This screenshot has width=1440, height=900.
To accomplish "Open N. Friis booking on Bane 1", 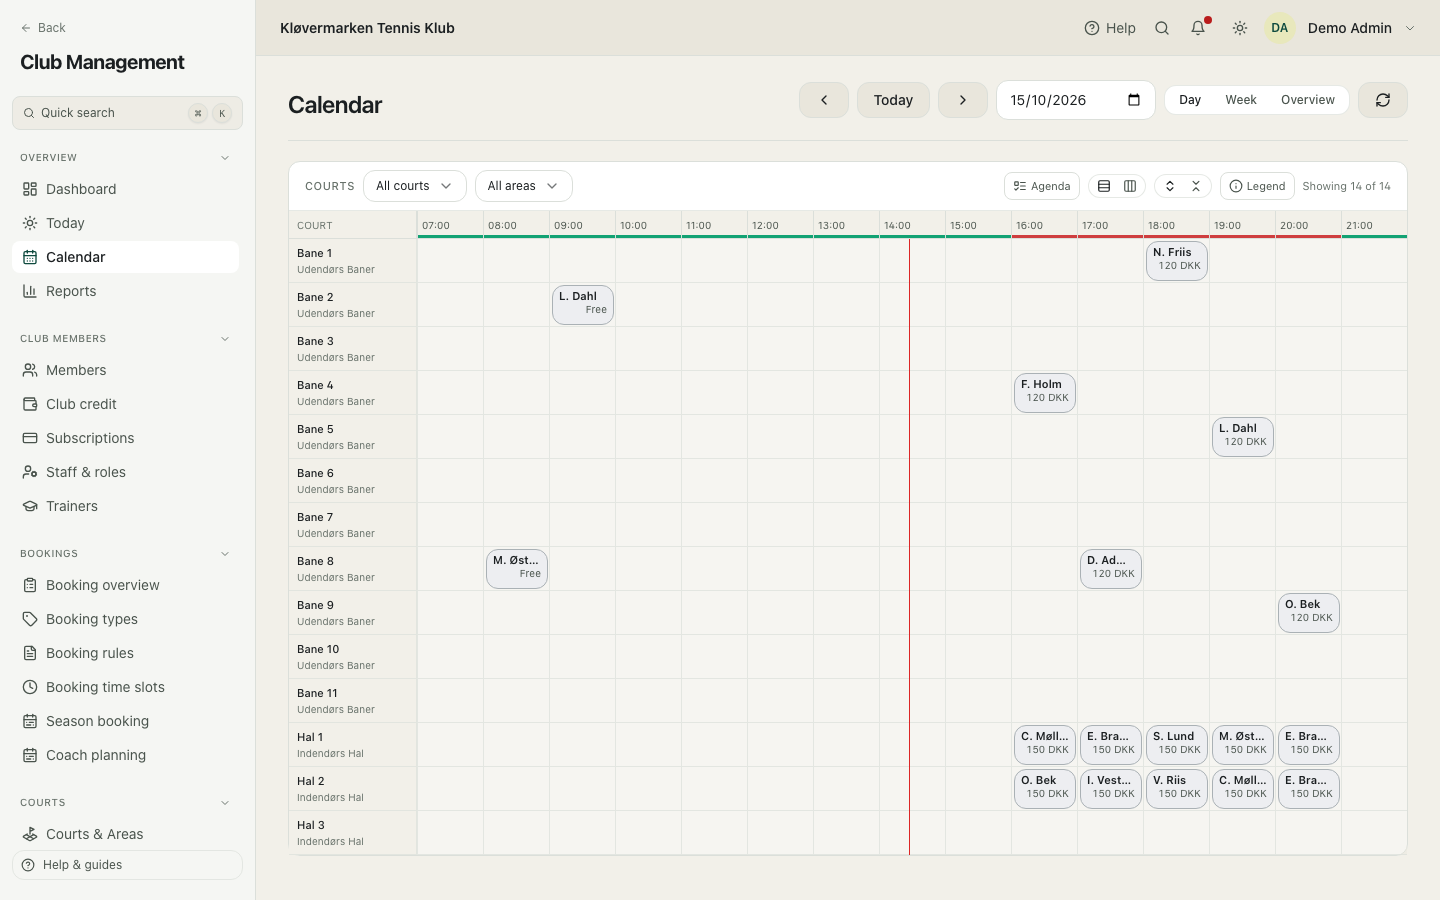I will (x=1177, y=261).
